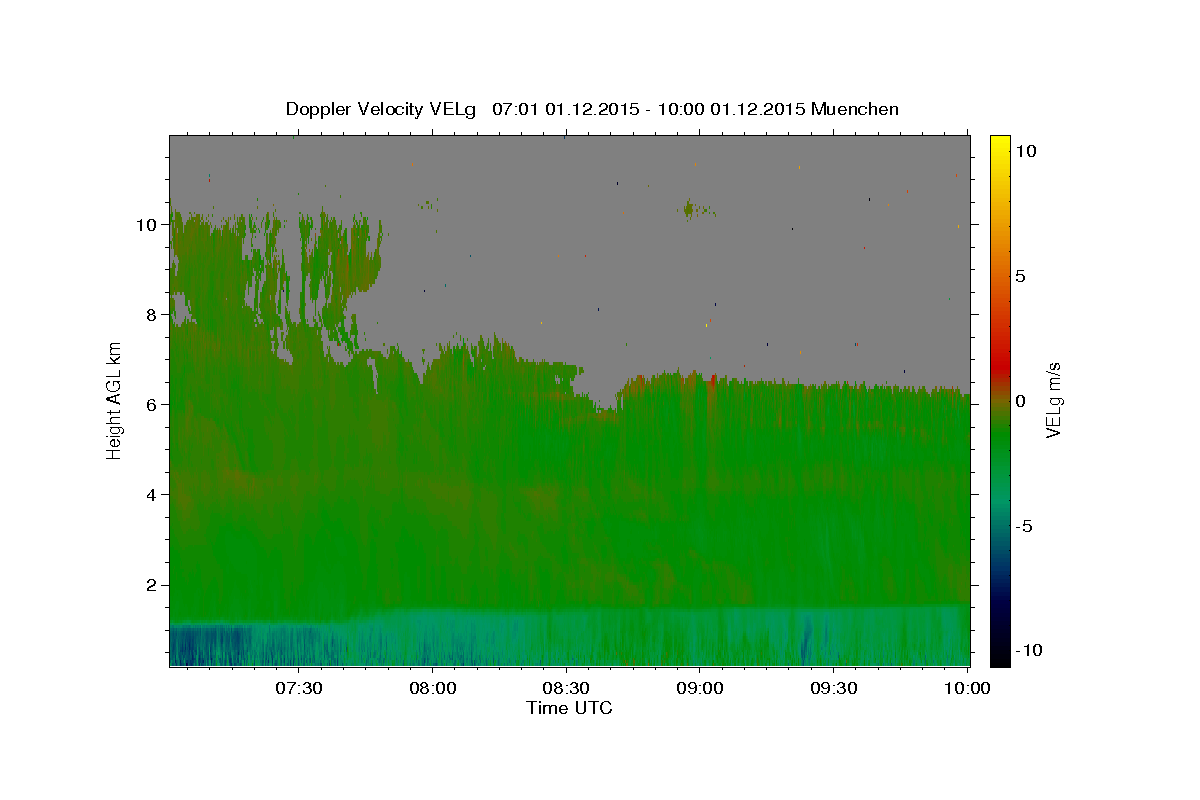The image size is (1200, 800).
Task: Click the height axis label 2
Action: point(151,584)
